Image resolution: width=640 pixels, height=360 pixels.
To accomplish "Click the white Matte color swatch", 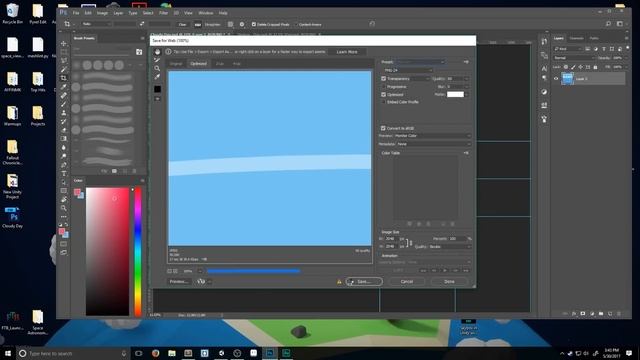I will (455, 94).
